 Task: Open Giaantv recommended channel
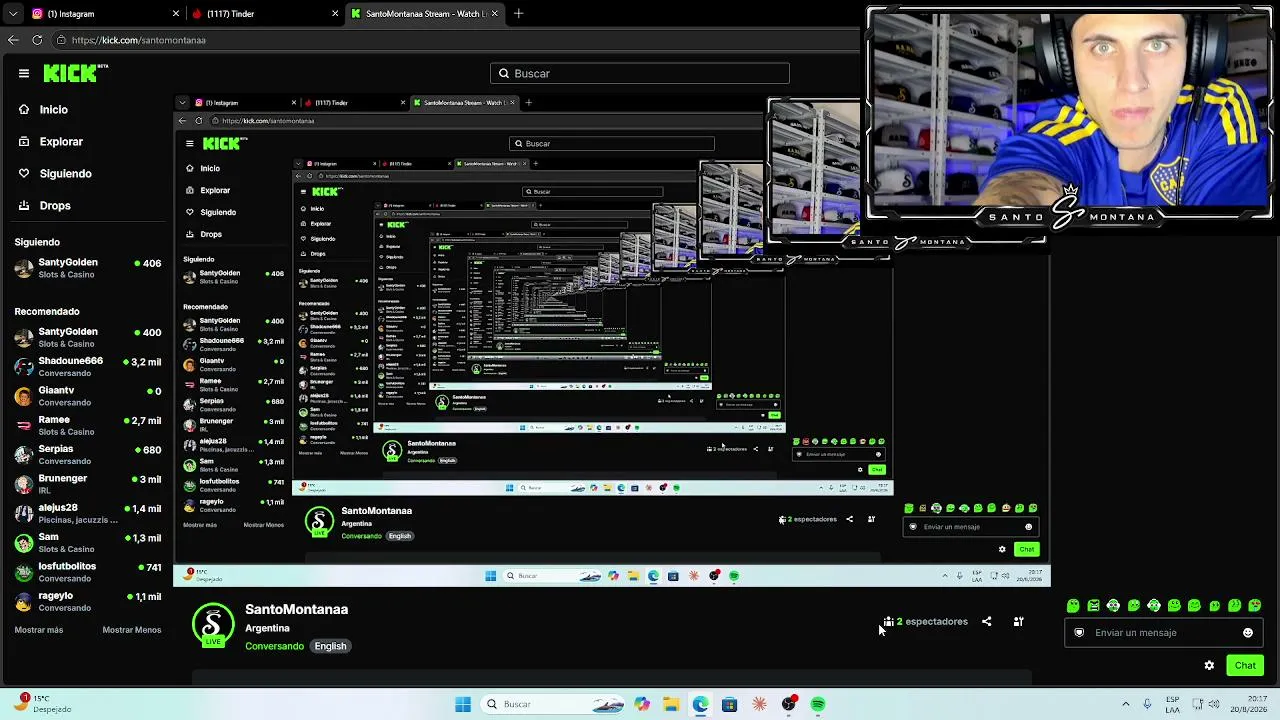coord(87,396)
